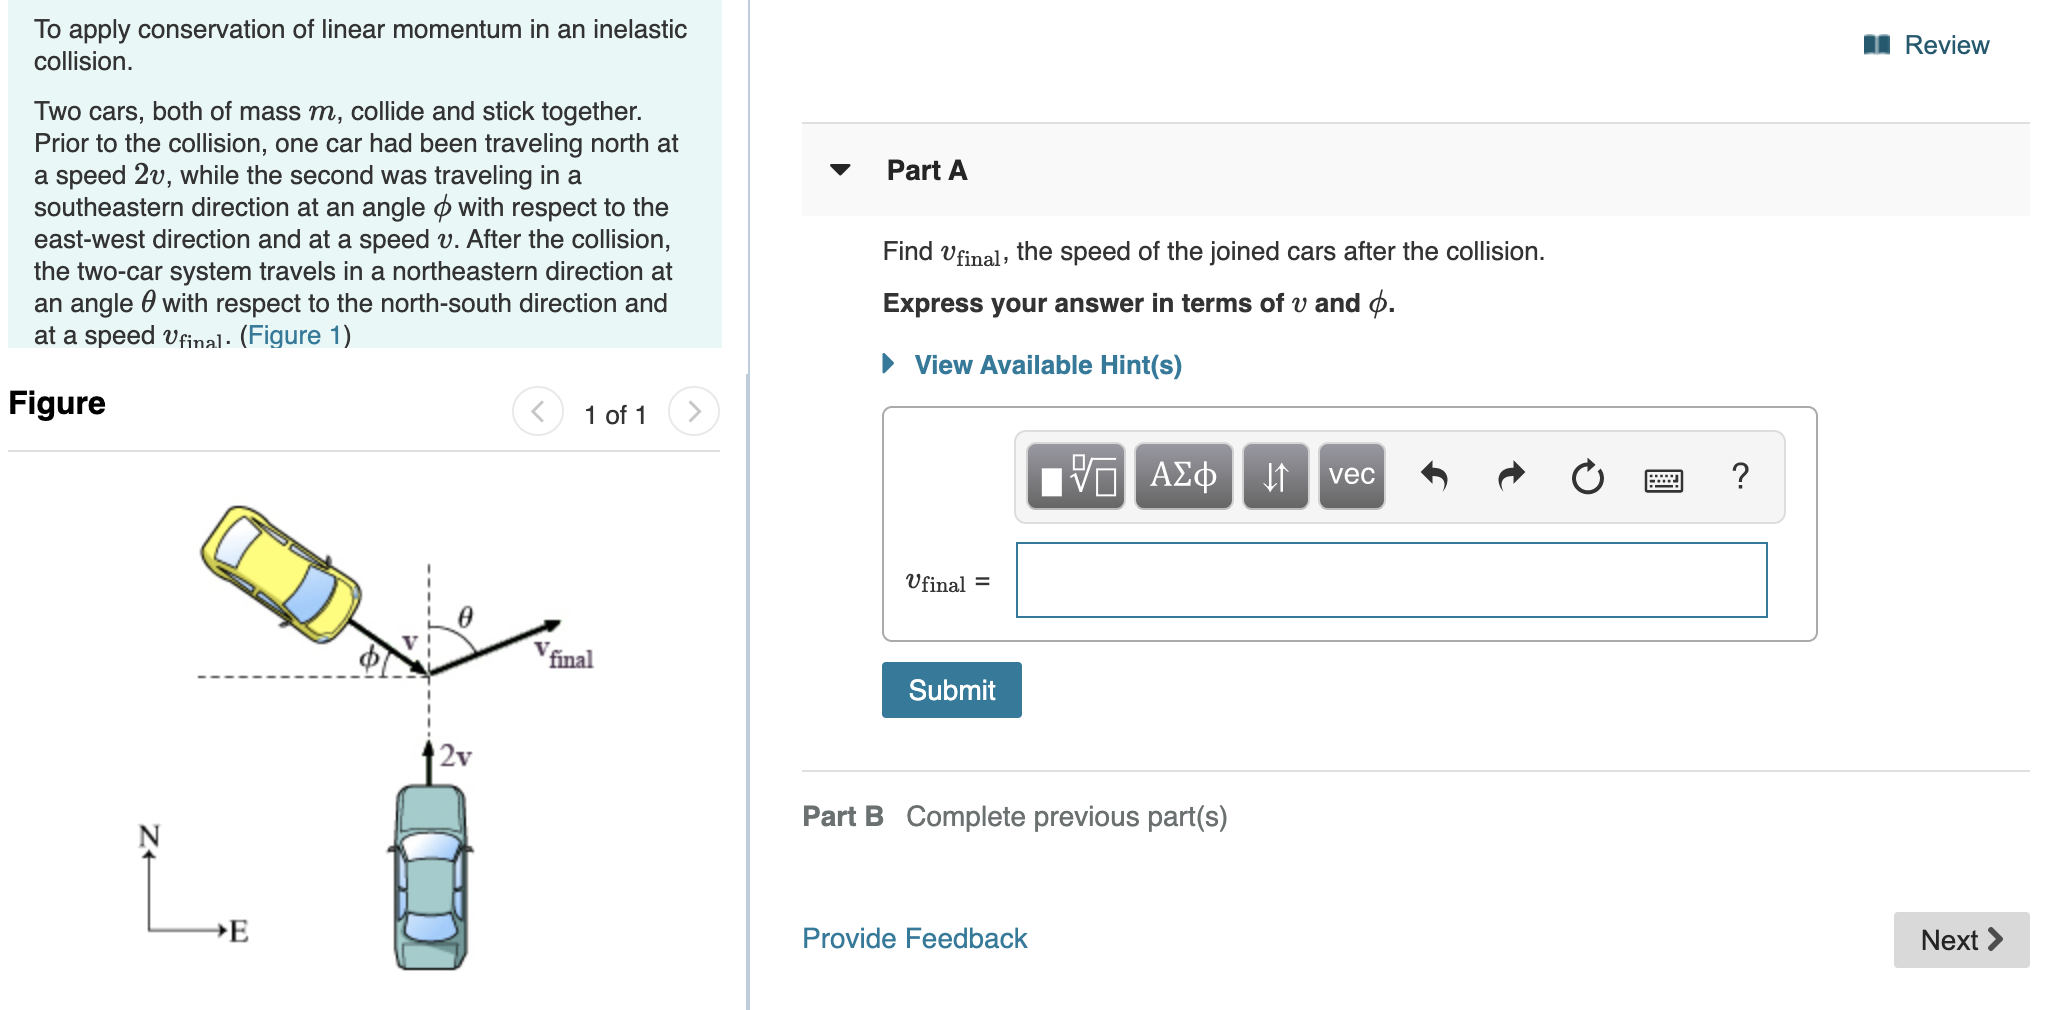
Task: Click the Part A section header
Action: point(925,170)
